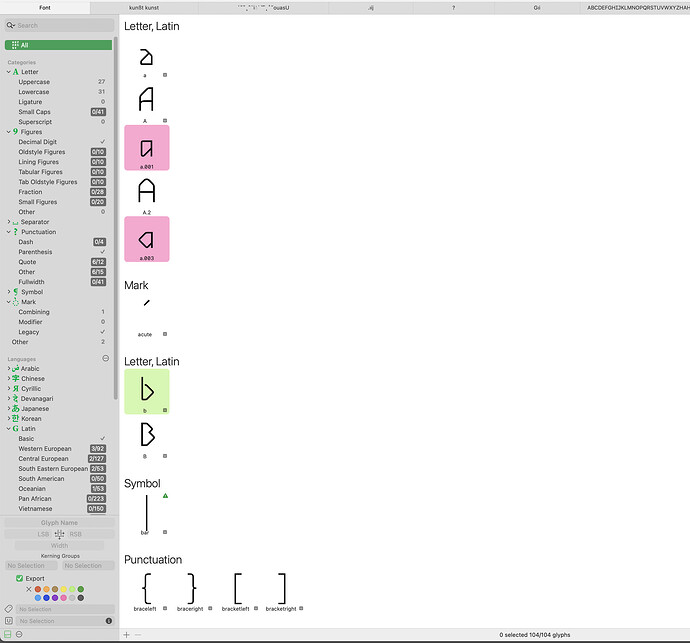The width and height of the screenshot is (690, 643).
Task: Click the minus icon in the sidebar footer
Action: [x=19, y=634]
